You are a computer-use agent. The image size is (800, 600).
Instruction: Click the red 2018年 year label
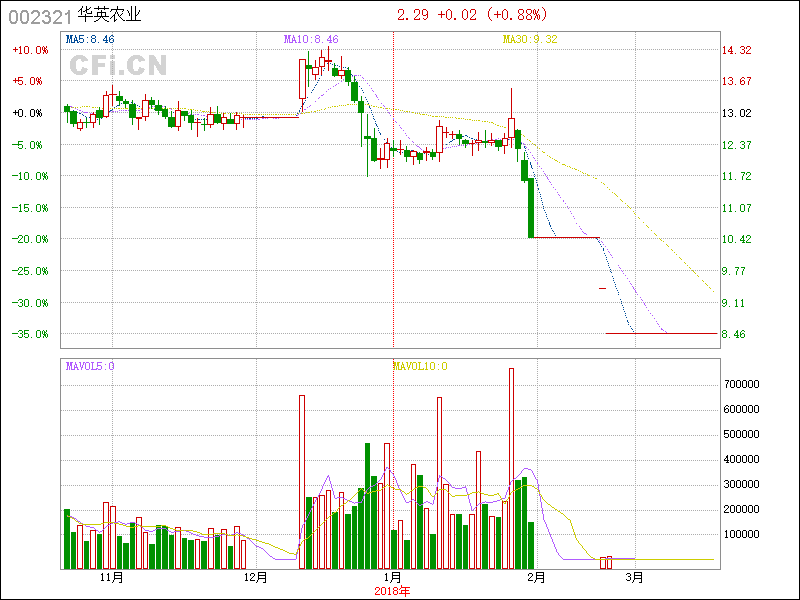(x=393, y=591)
